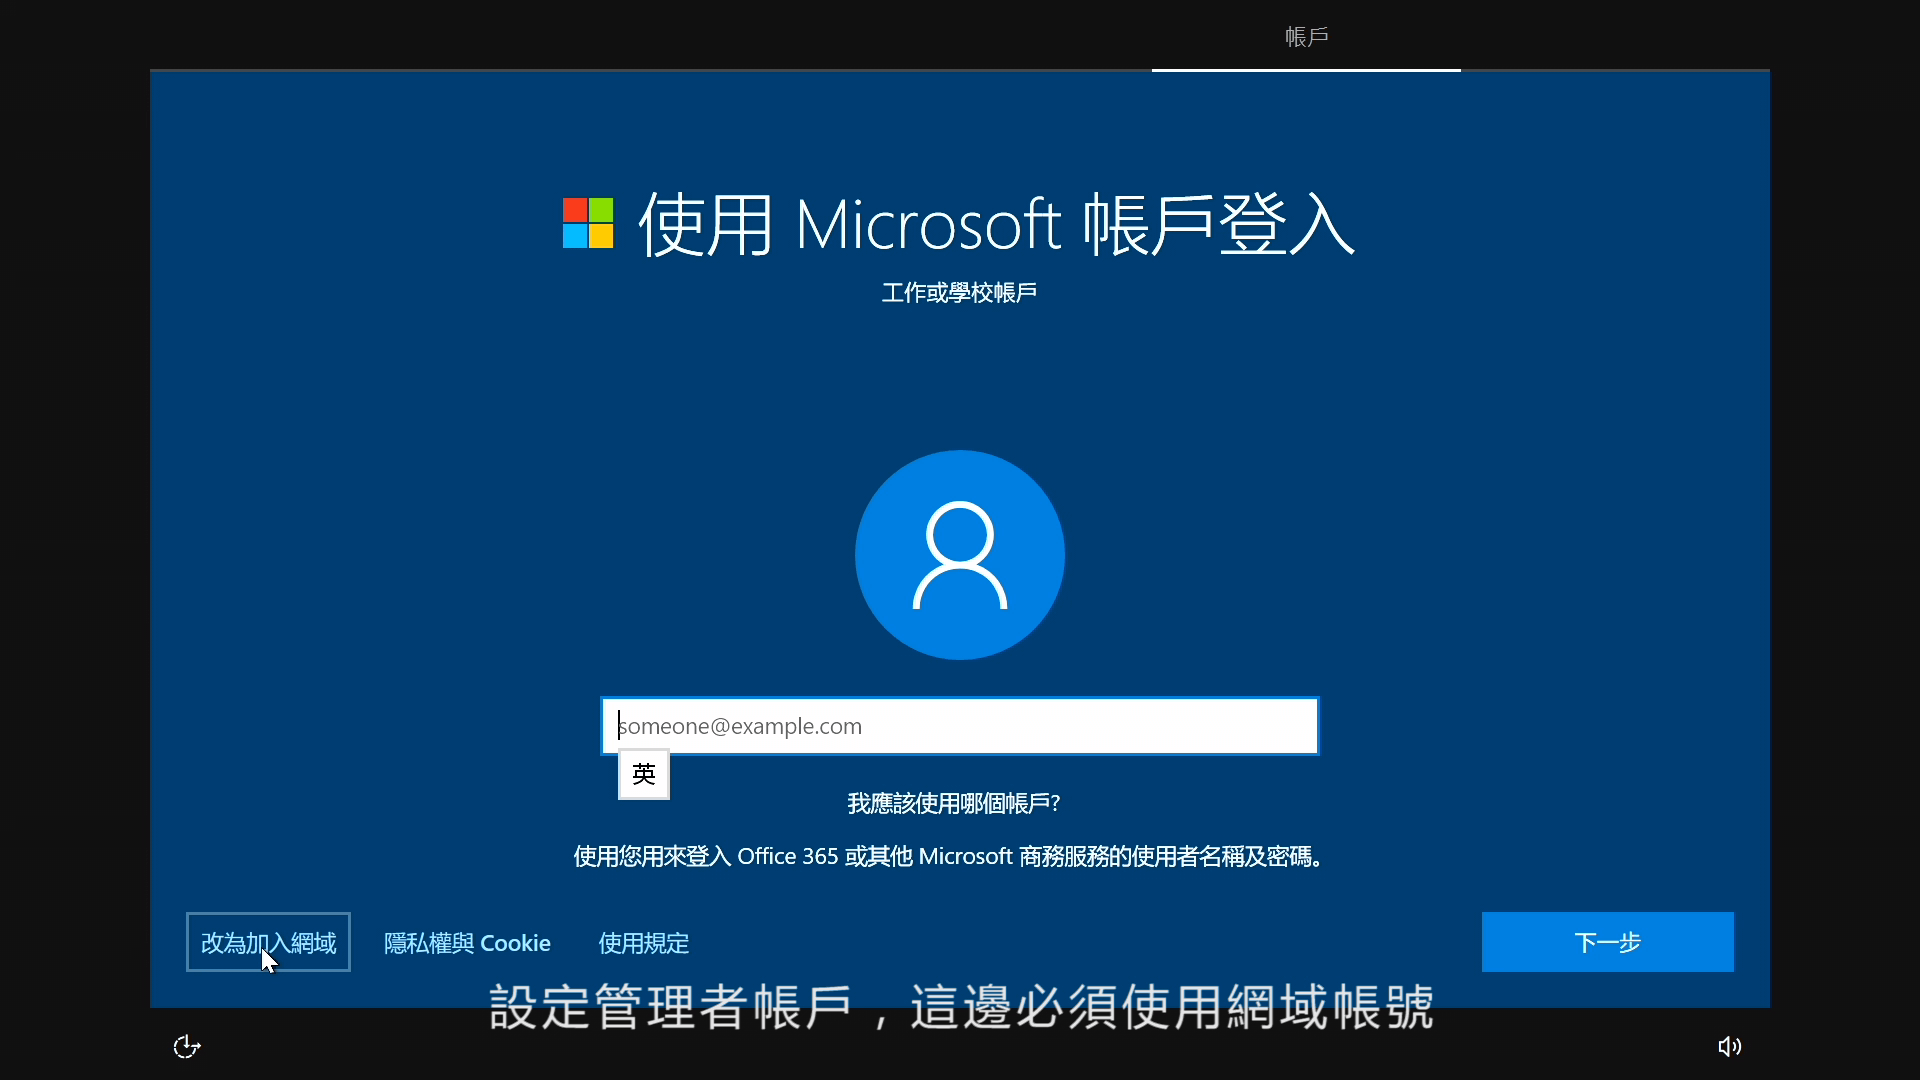Click the Ease of Access icon
The width and height of the screenshot is (1920, 1080).
click(x=187, y=1046)
